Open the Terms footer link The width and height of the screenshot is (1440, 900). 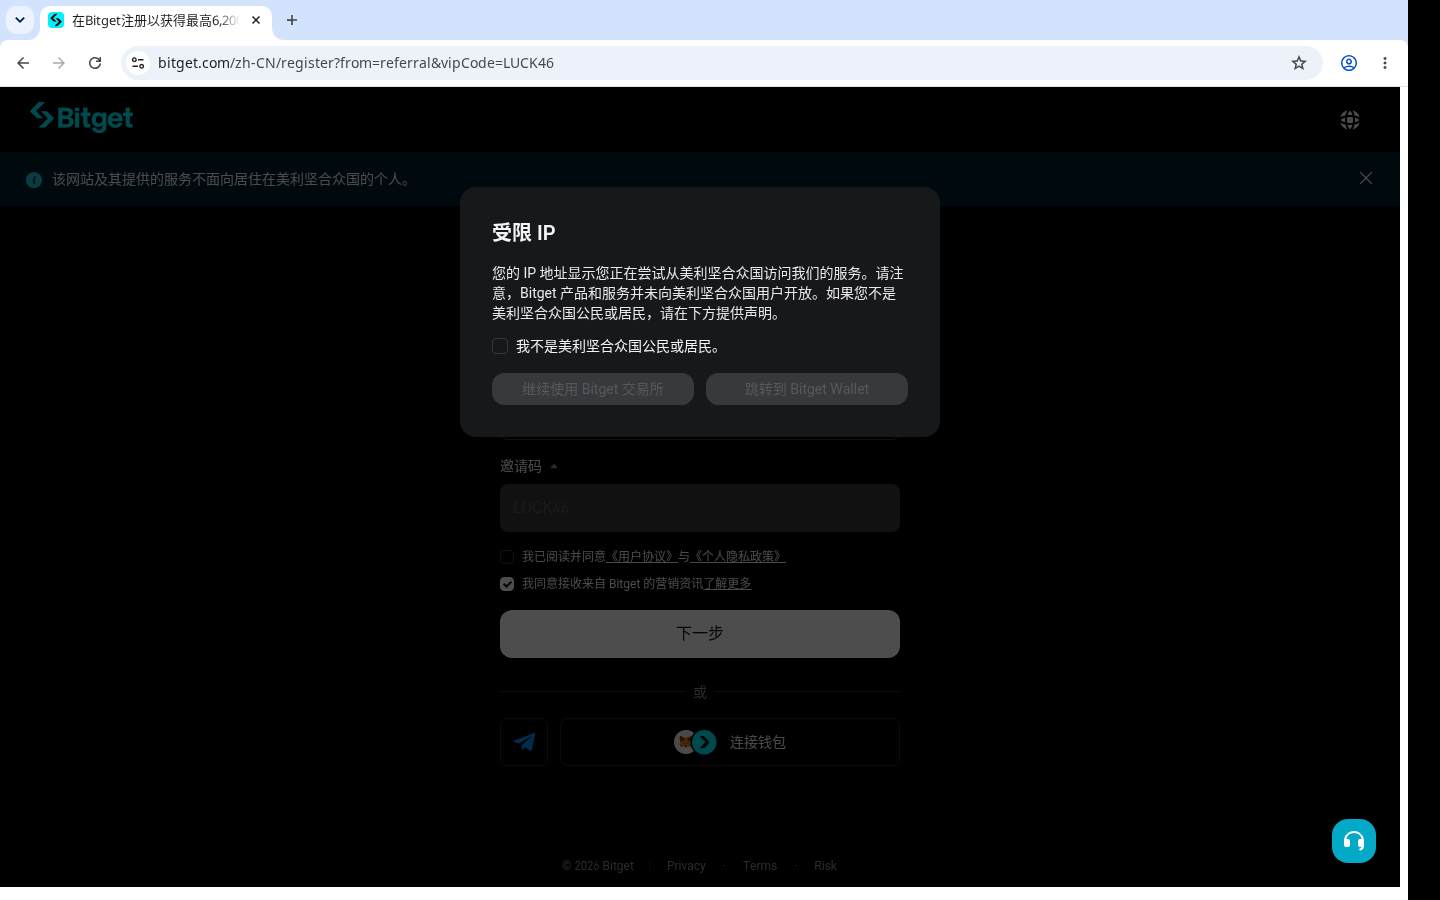[760, 866]
